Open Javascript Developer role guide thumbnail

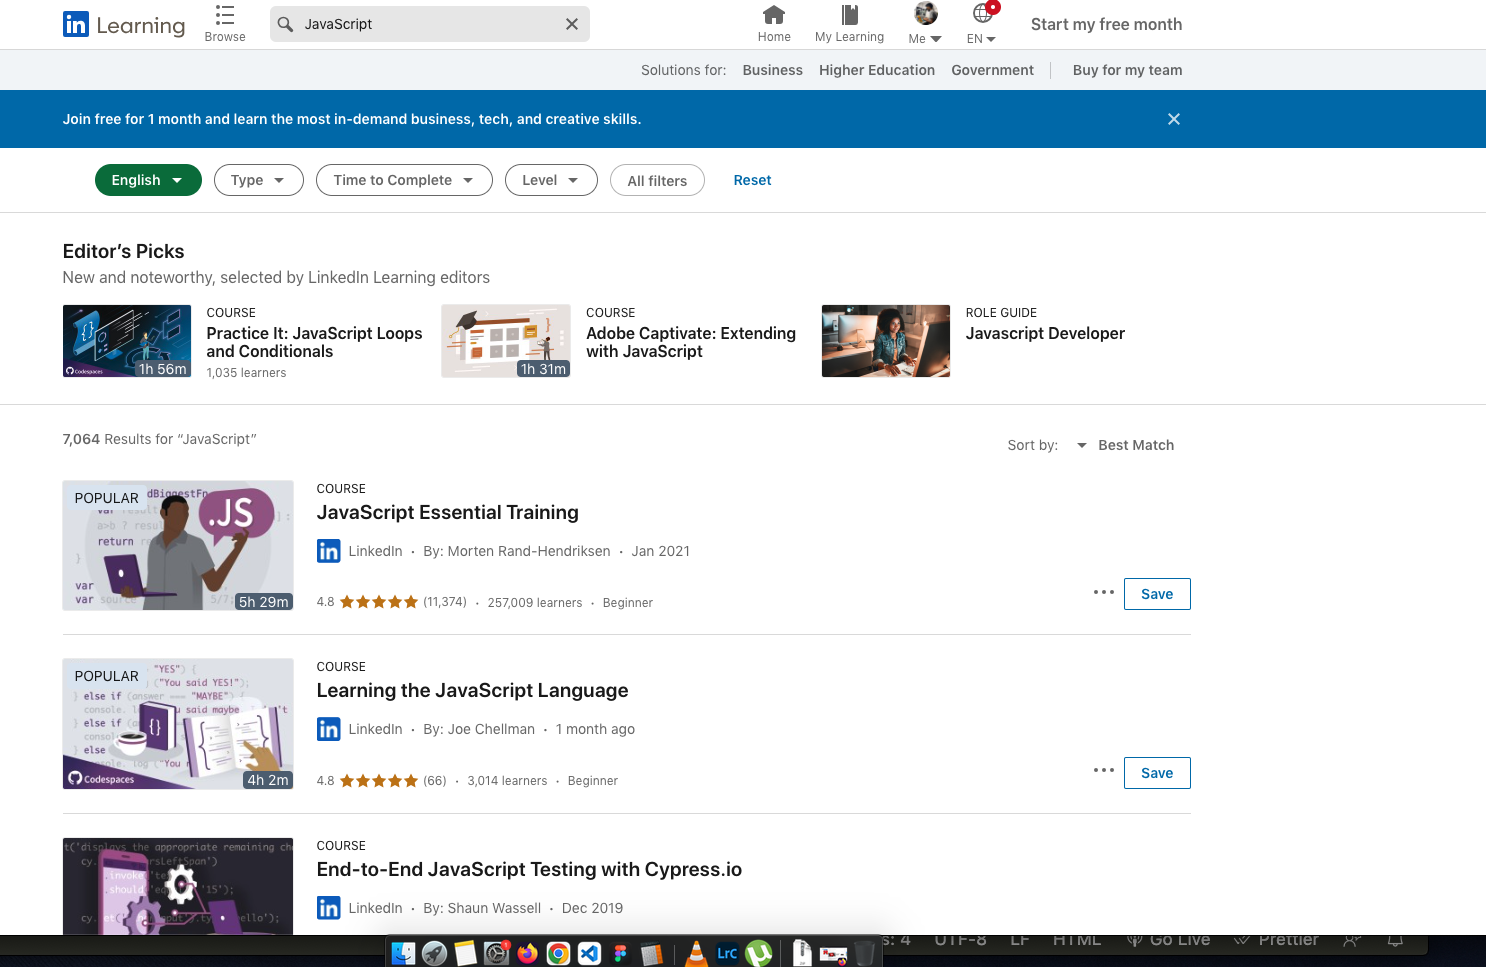[x=886, y=341]
